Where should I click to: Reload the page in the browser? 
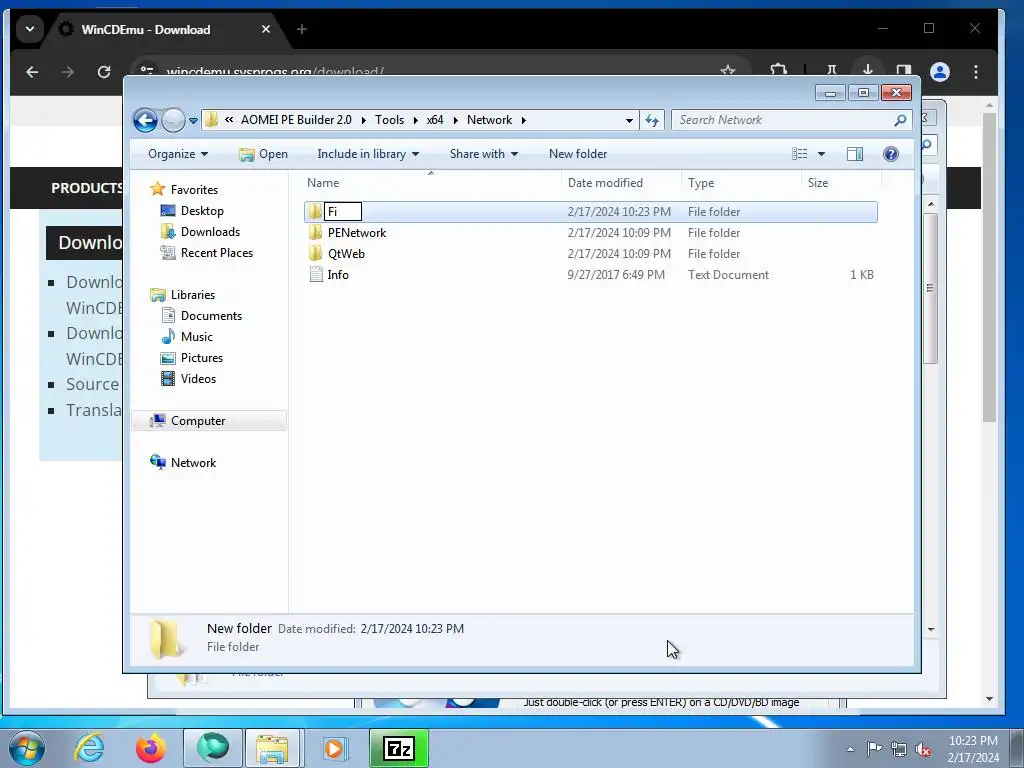(104, 72)
